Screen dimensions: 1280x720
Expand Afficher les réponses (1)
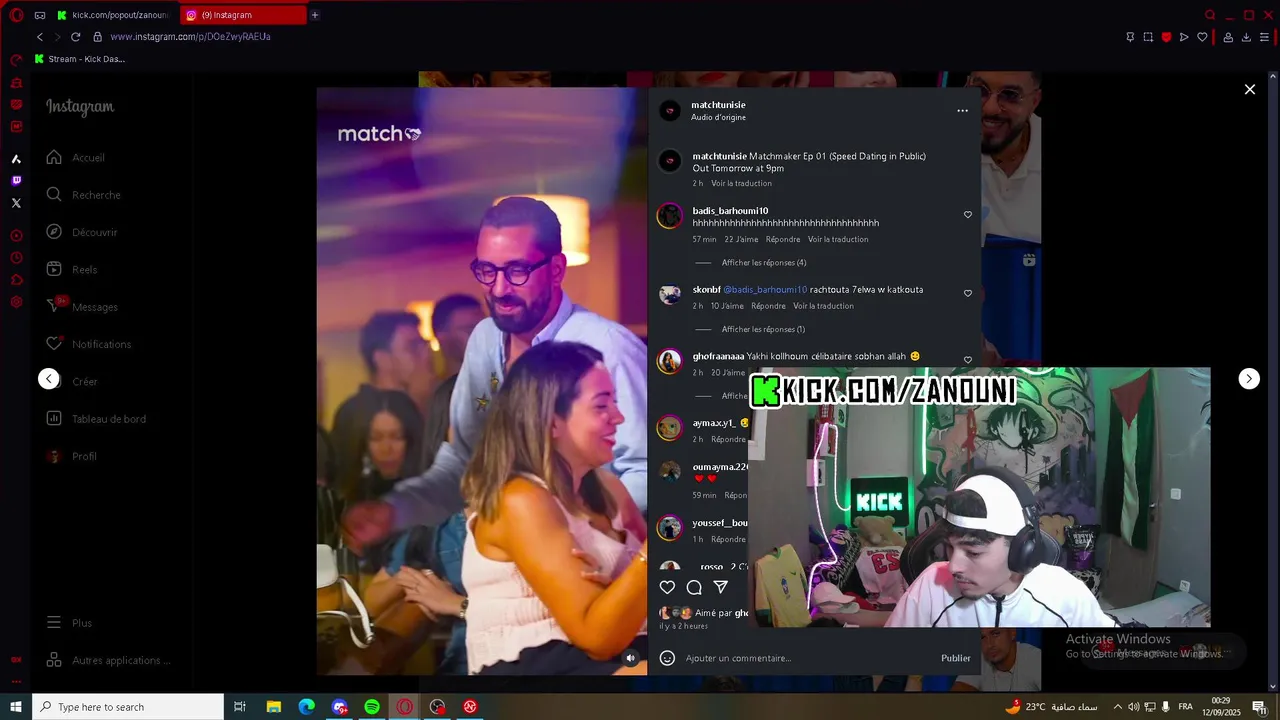pyautogui.click(x=763, y=330)
